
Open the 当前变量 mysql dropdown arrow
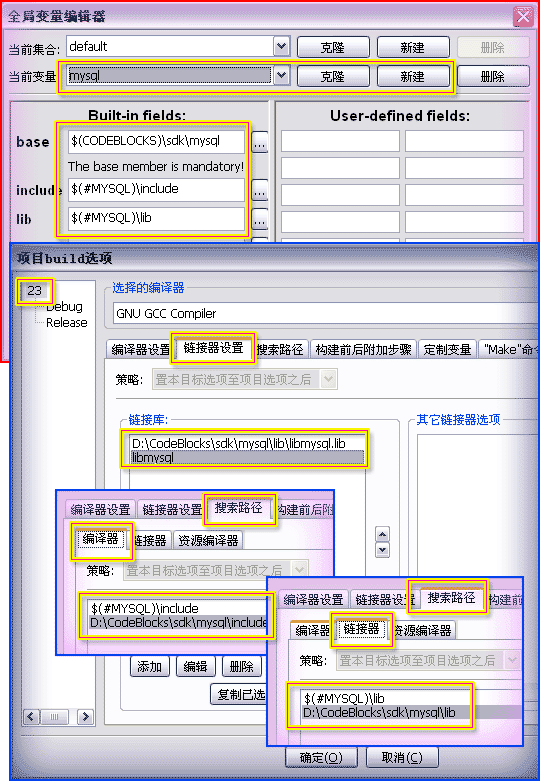pyautogui.click(x=282, y=76)
